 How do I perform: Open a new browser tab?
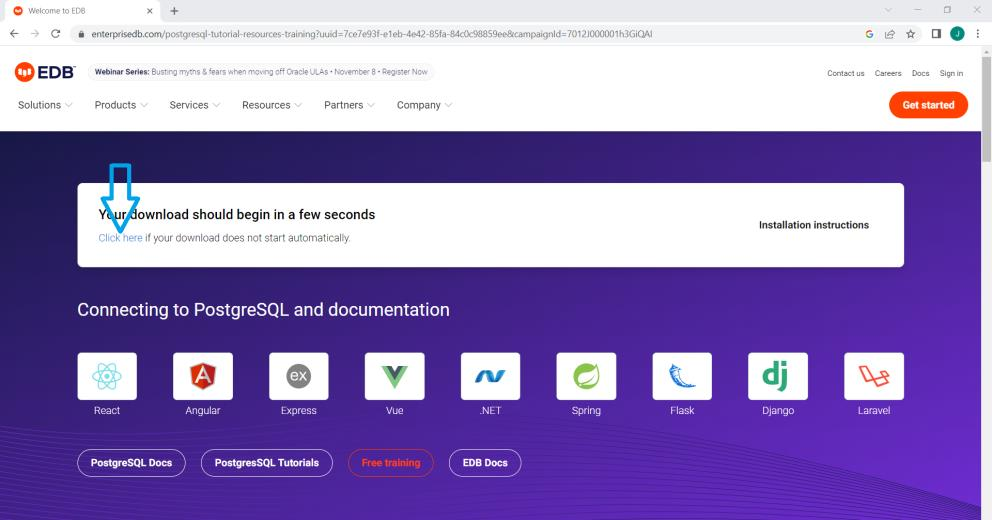coord(174,11)
